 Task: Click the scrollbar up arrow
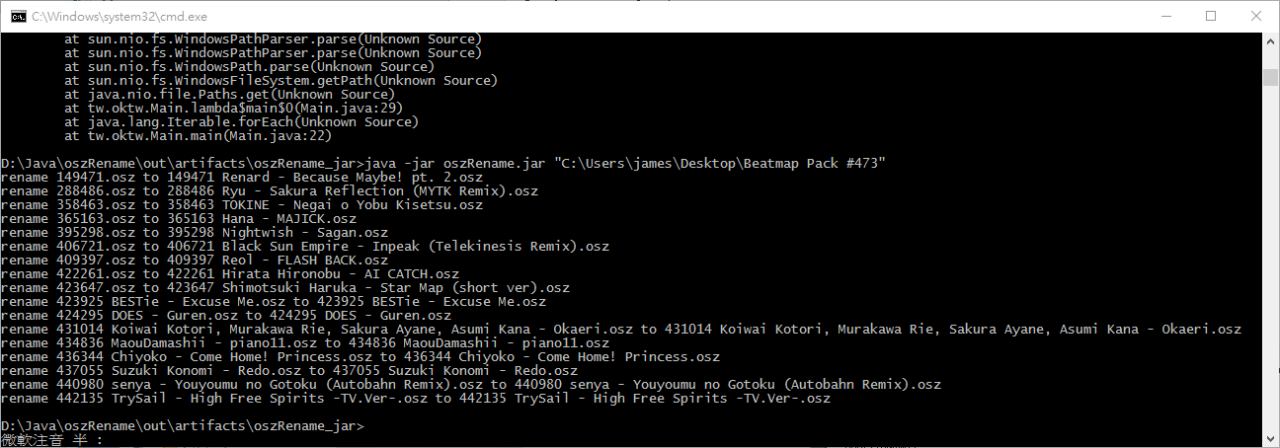1270,40
